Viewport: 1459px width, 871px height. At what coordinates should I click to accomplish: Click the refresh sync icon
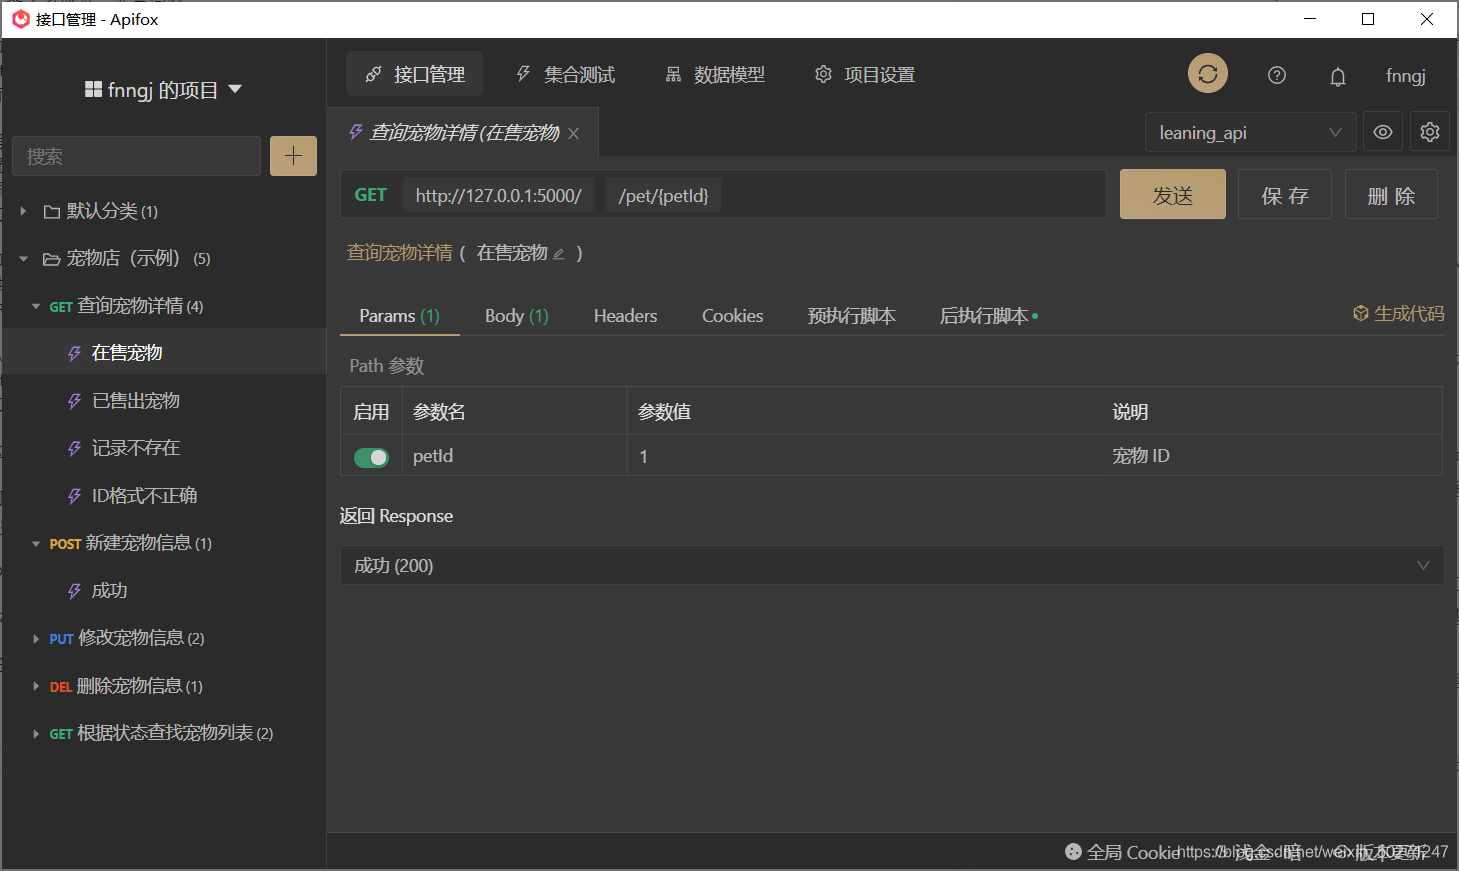coord(1207,73)
